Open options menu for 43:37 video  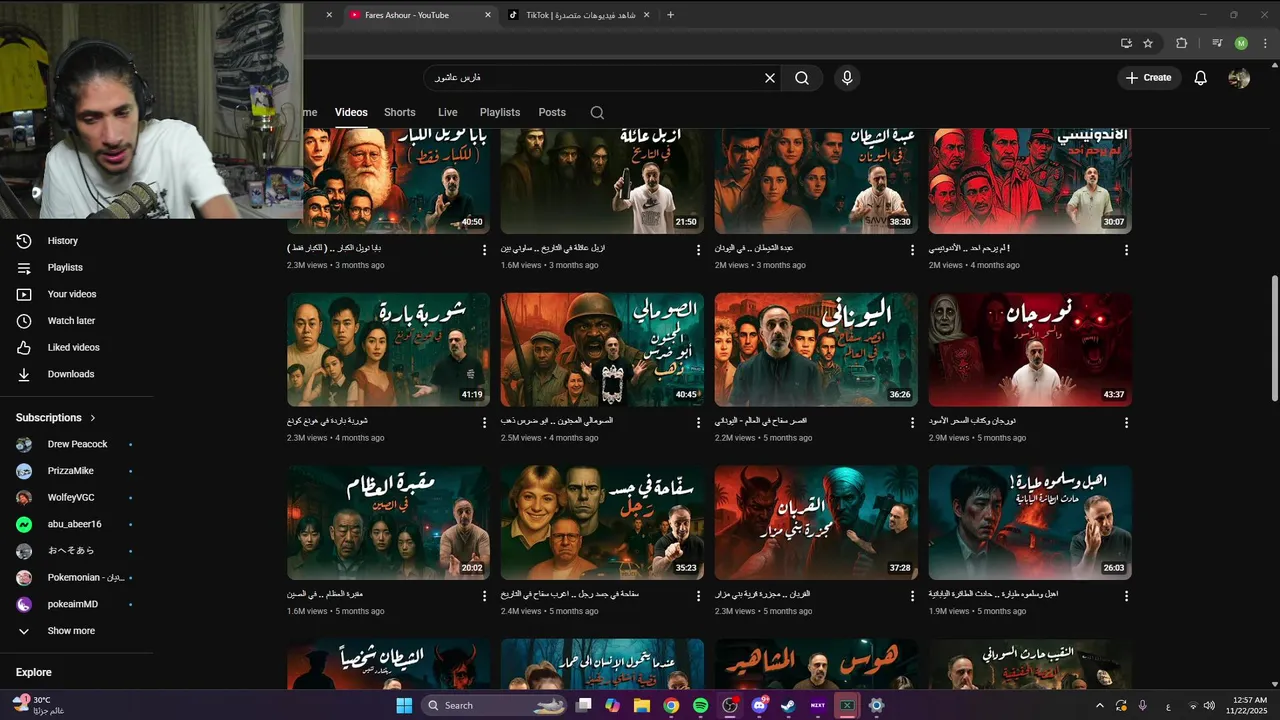coord(1126,423)
